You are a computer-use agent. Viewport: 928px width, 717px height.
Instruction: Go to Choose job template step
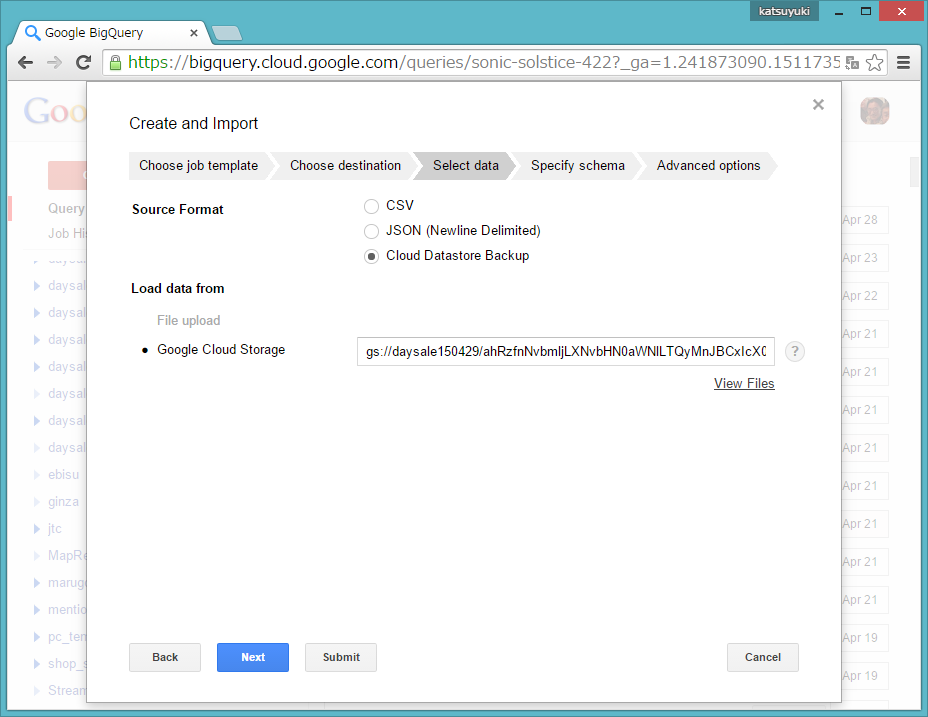point(199,166)
